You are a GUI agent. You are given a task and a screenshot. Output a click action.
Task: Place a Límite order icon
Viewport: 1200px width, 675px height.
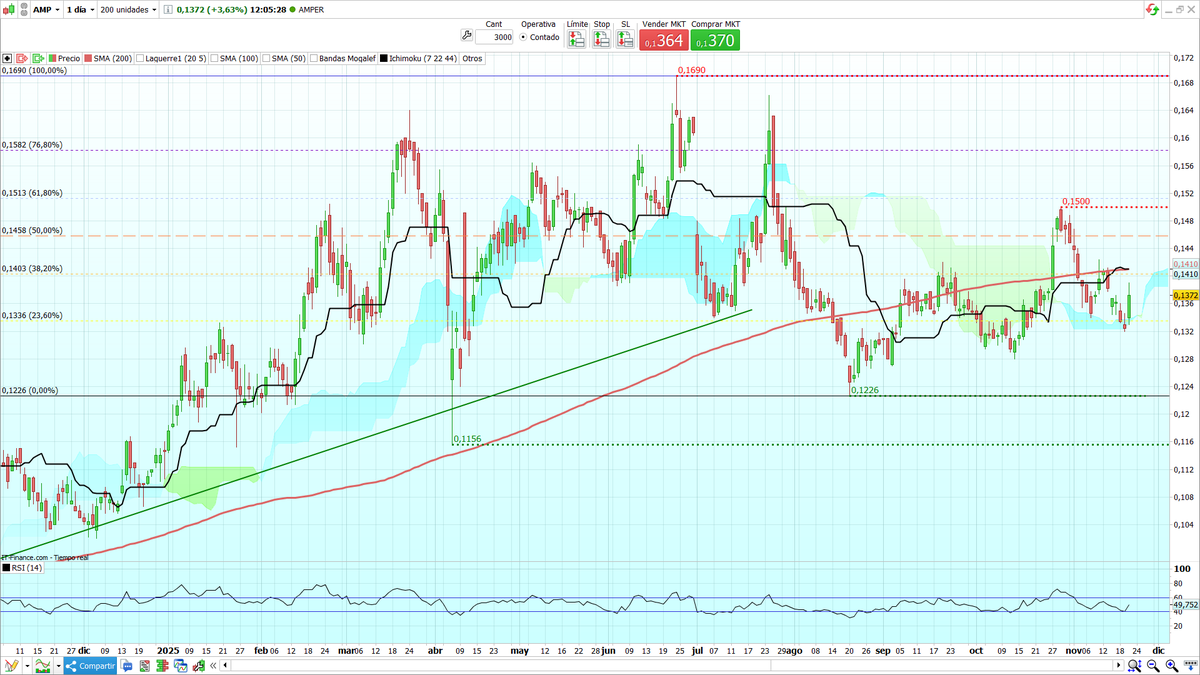click(577, 39)
